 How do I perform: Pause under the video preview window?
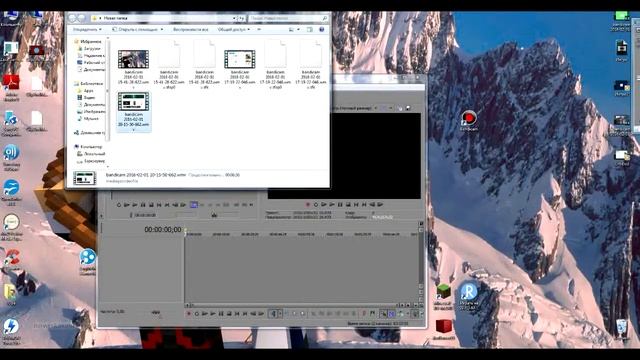[x=340, y=204]
